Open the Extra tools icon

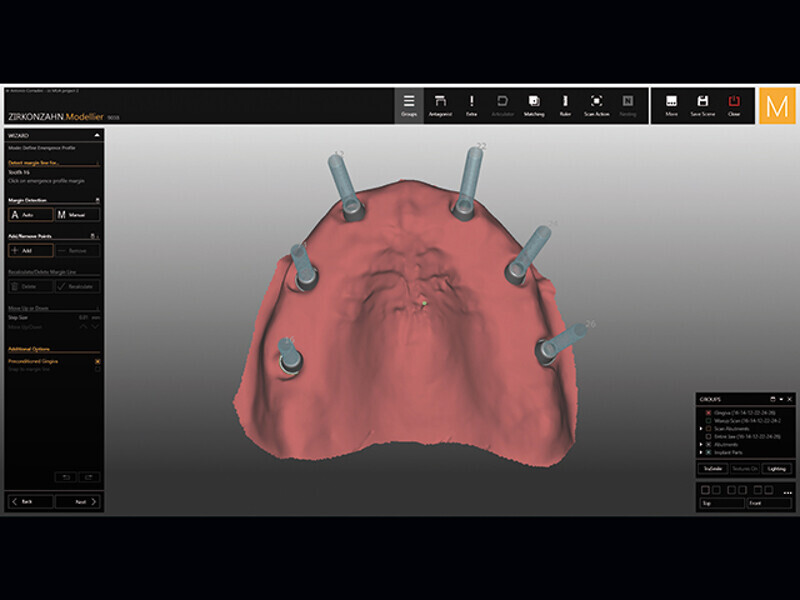click(471, 105)
